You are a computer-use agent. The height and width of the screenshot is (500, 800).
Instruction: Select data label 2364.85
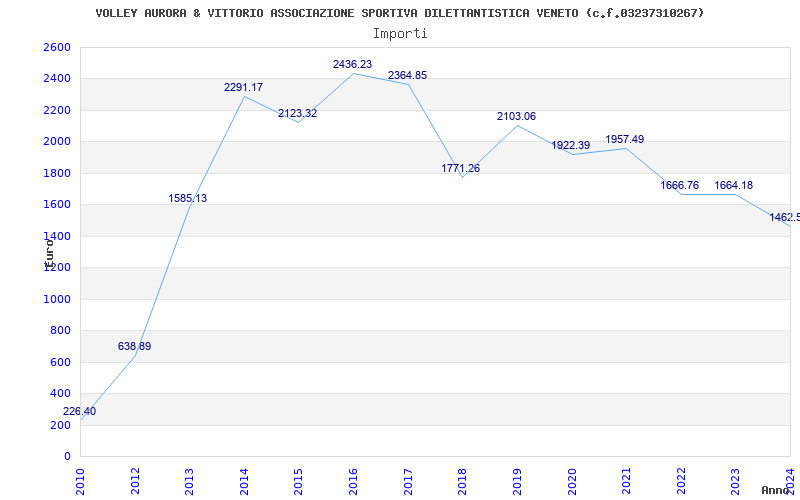pyautogui.click(x=408, y=76)
